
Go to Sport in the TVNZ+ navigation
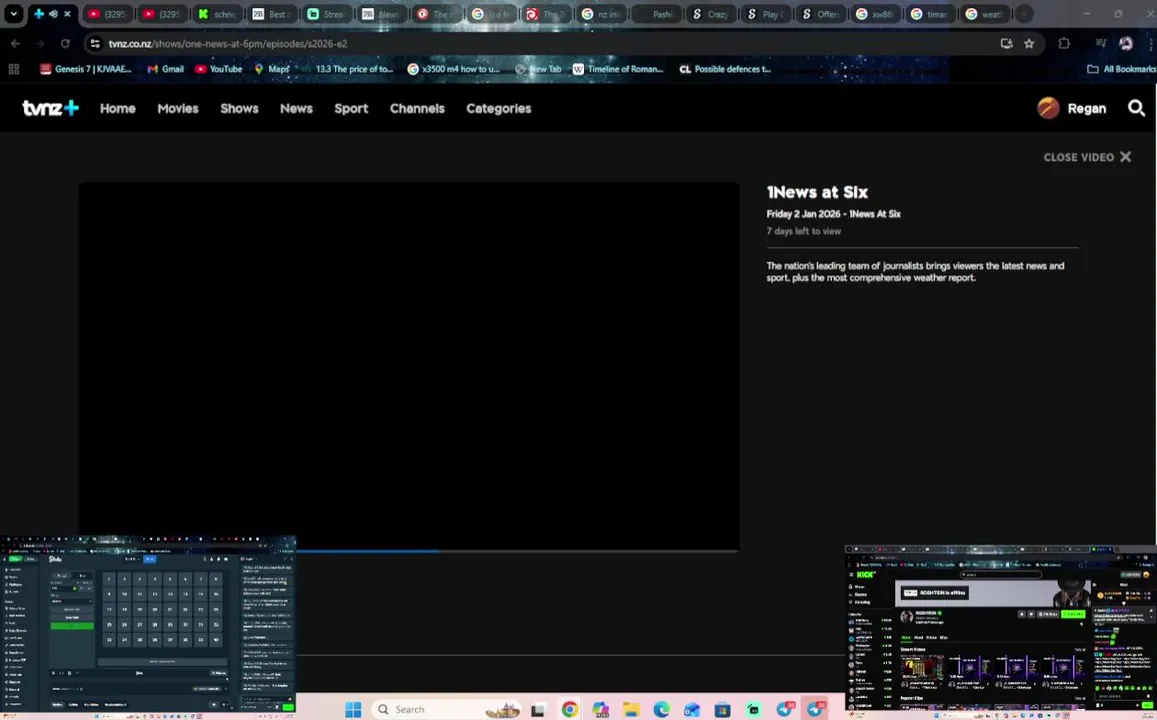click(351, 108)
